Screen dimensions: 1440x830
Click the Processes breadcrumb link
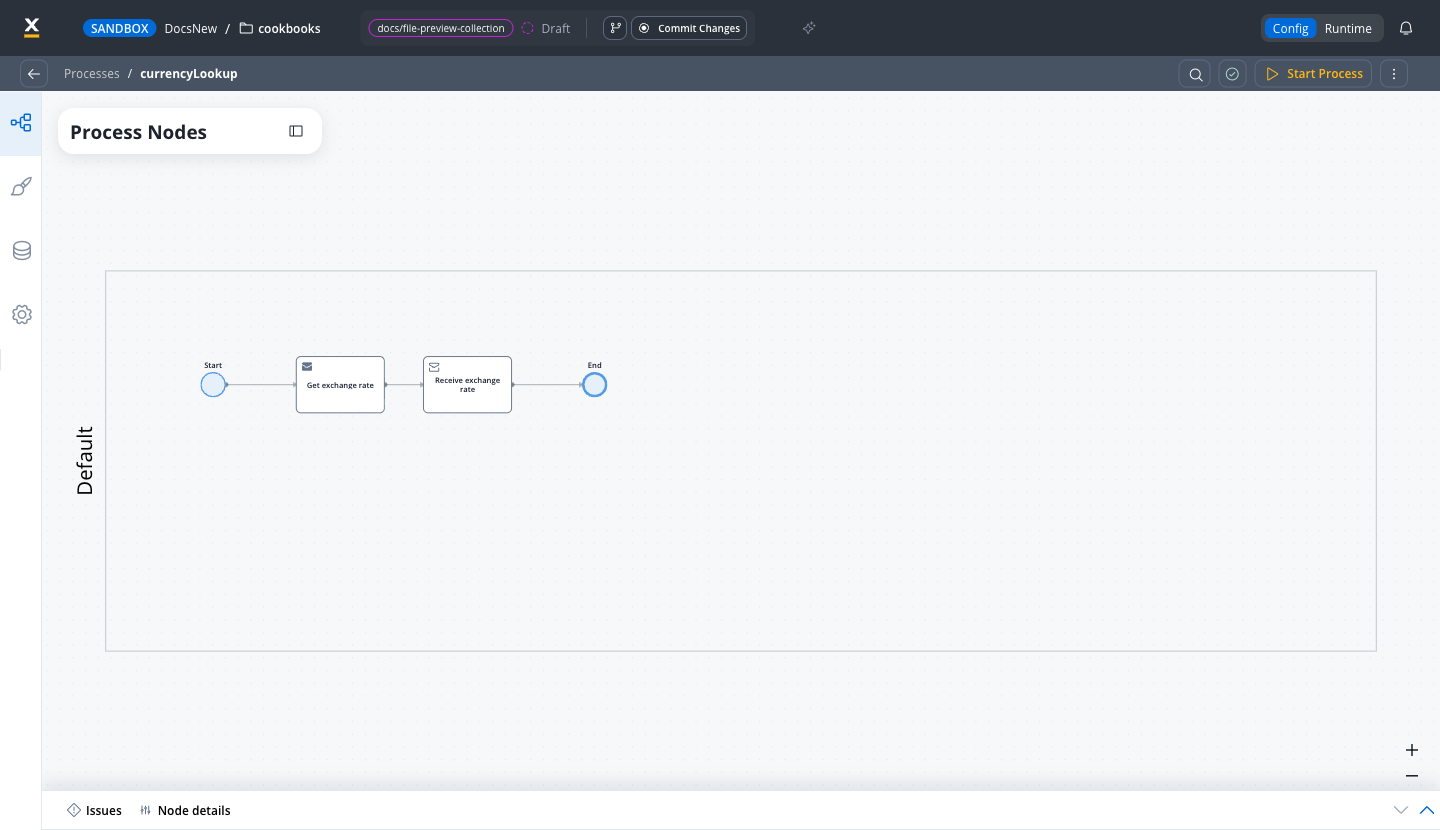[x=92, y=73]
